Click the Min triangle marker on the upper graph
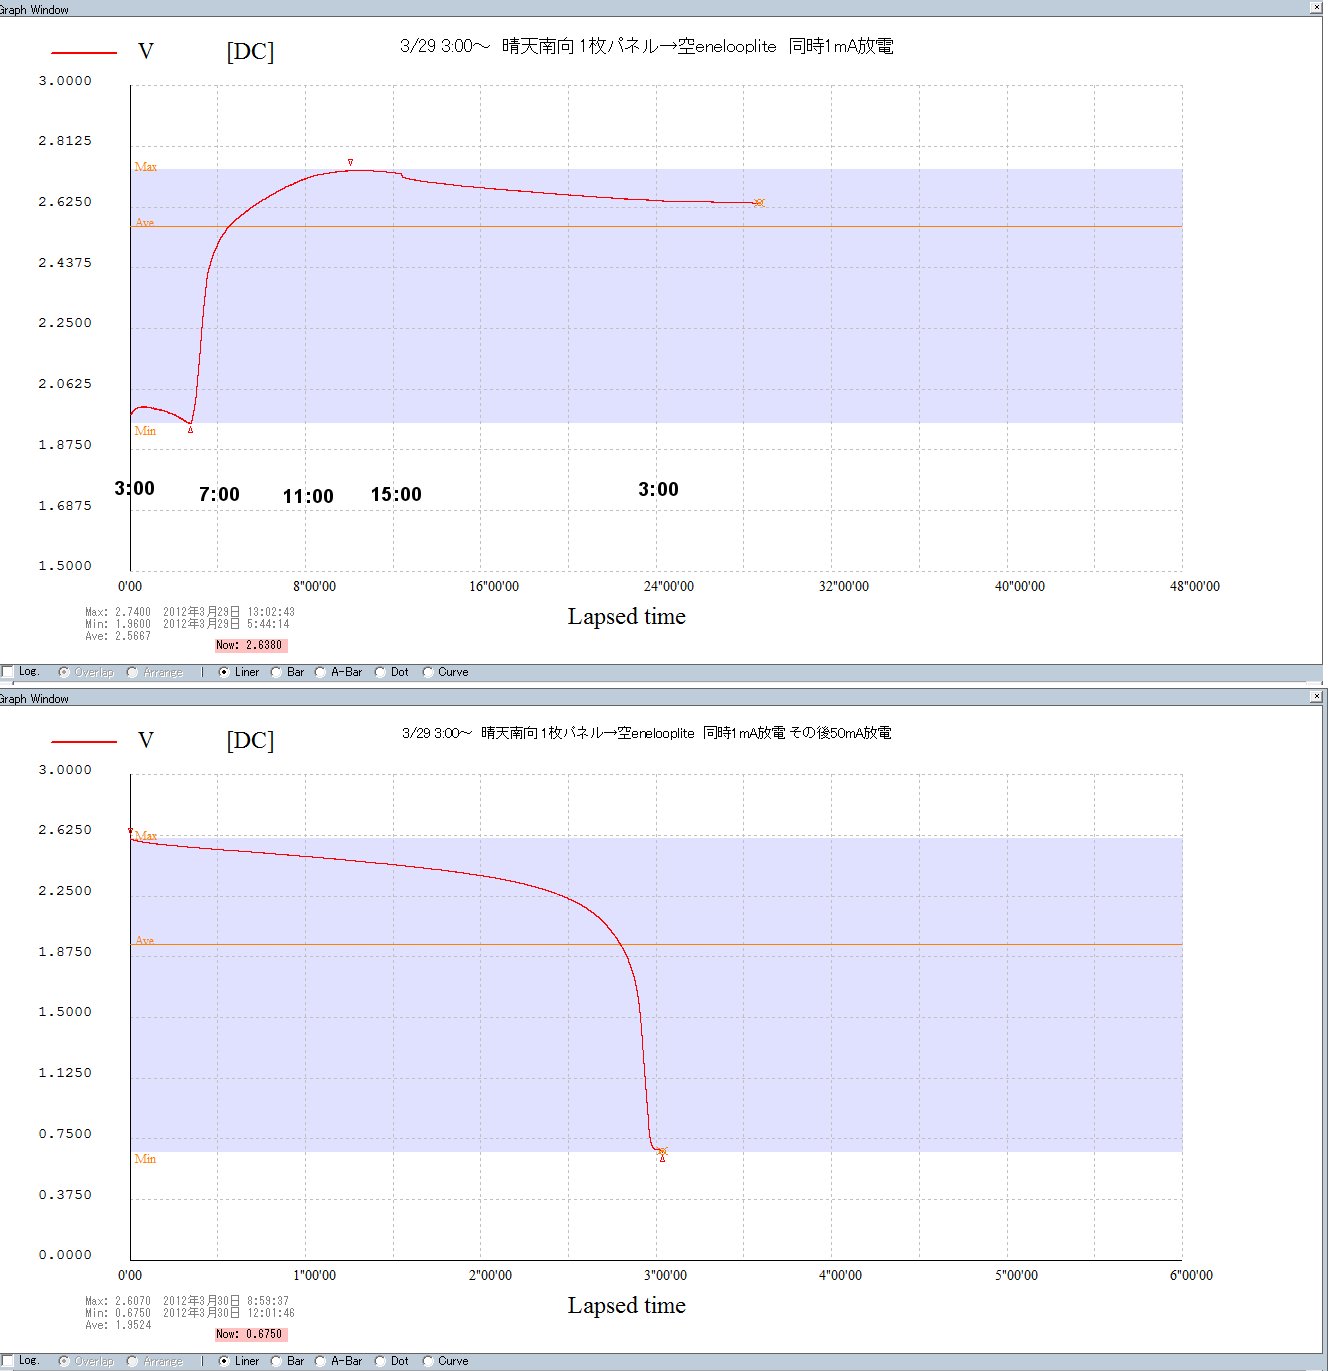1330x1371 pixels. click(x=190, y=430)
